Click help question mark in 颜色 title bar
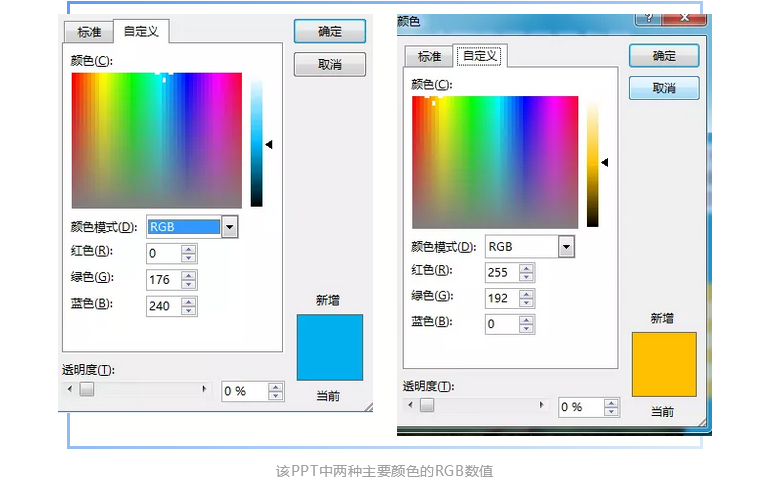 pos(648,19)
